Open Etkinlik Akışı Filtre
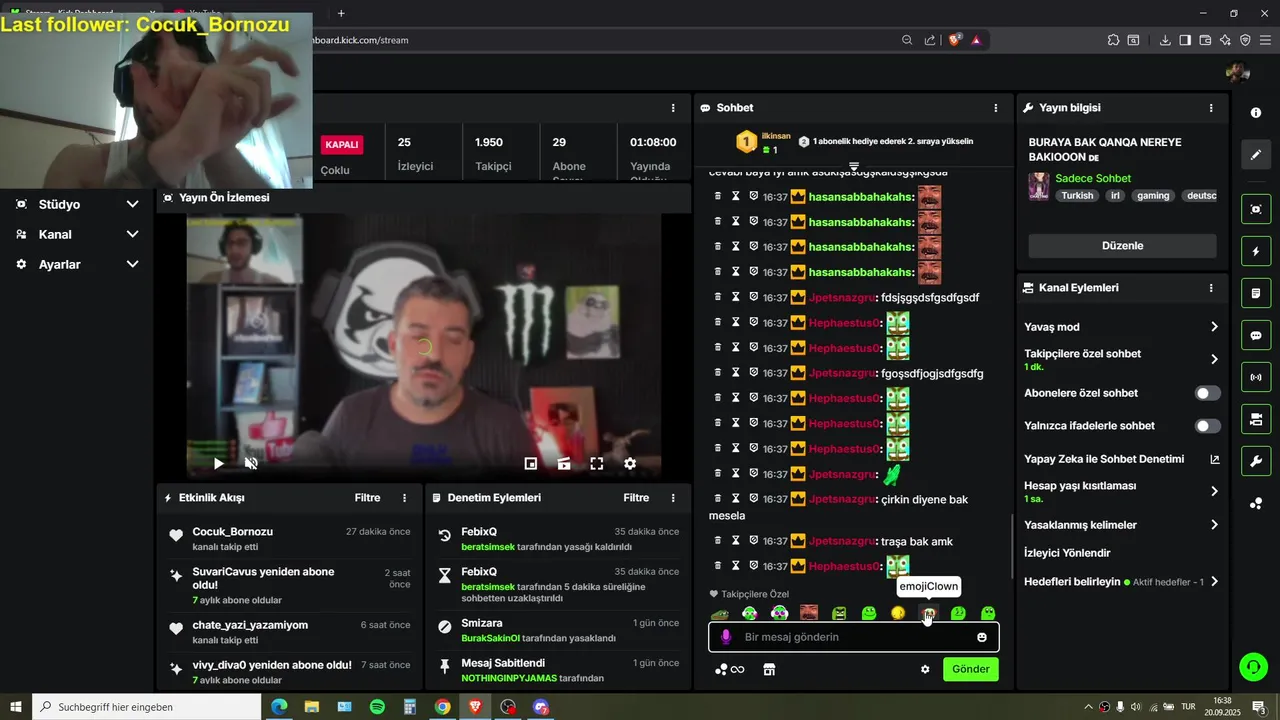The image size is (1280, 720). (367, 498)
